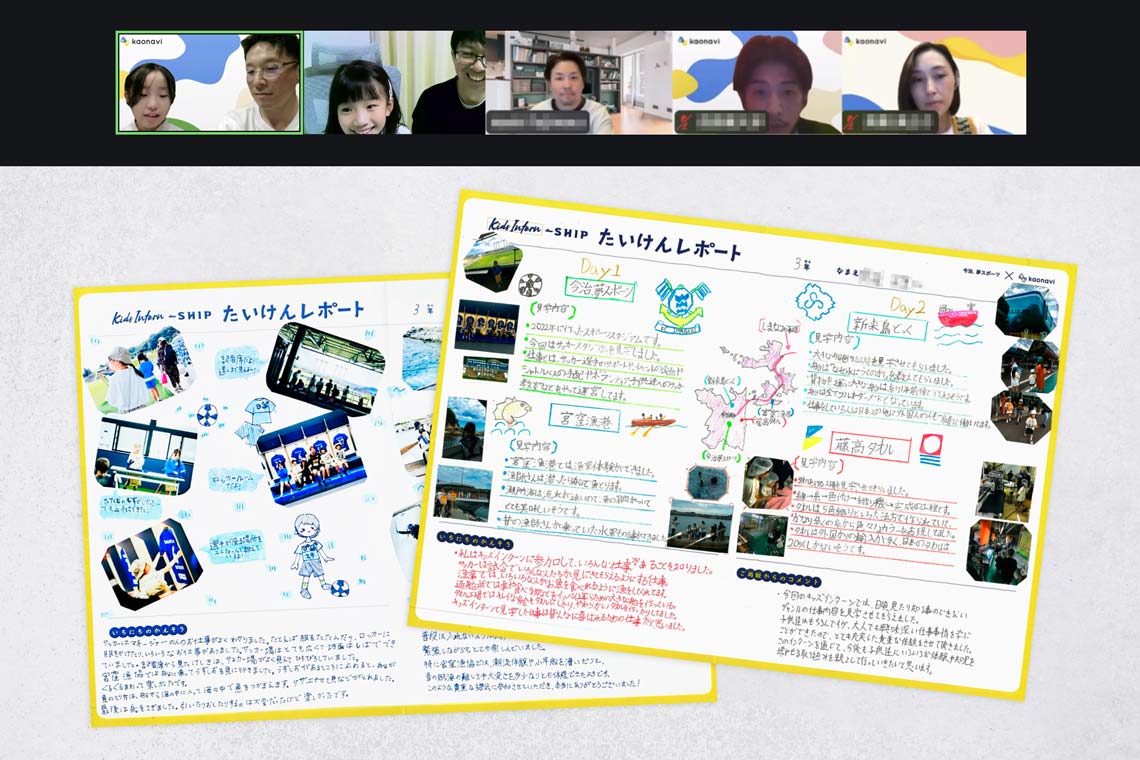Click the kaonavi logo in first video tile
The image size is (1140, 760).
(x=145, y=43)
